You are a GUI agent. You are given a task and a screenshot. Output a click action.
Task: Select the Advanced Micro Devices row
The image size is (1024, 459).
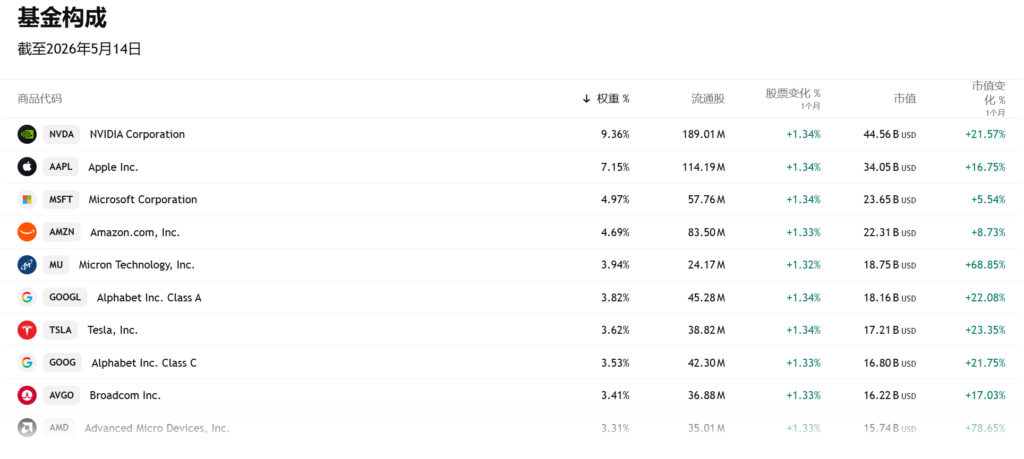click(512, 428)
